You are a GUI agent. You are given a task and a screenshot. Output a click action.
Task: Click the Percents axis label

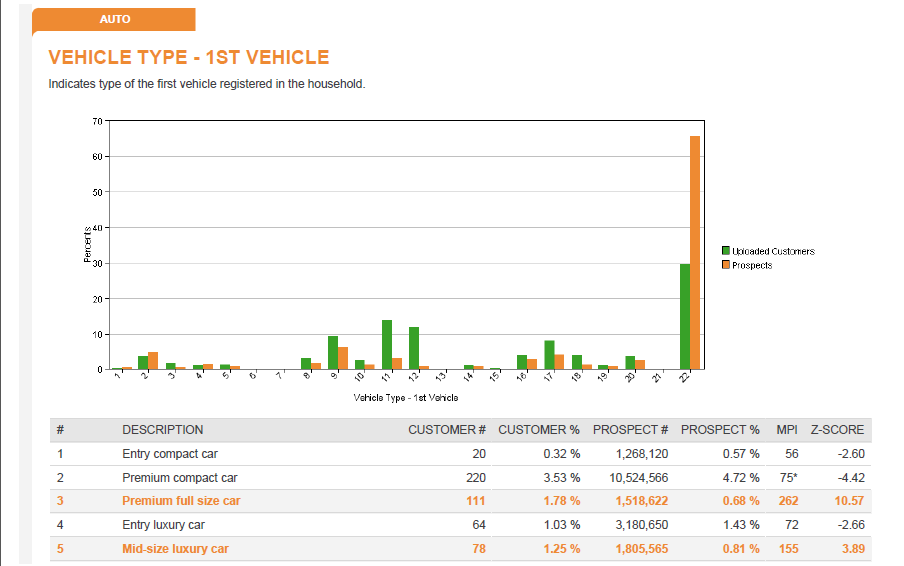pyautogui.click(x=88, y=244)
